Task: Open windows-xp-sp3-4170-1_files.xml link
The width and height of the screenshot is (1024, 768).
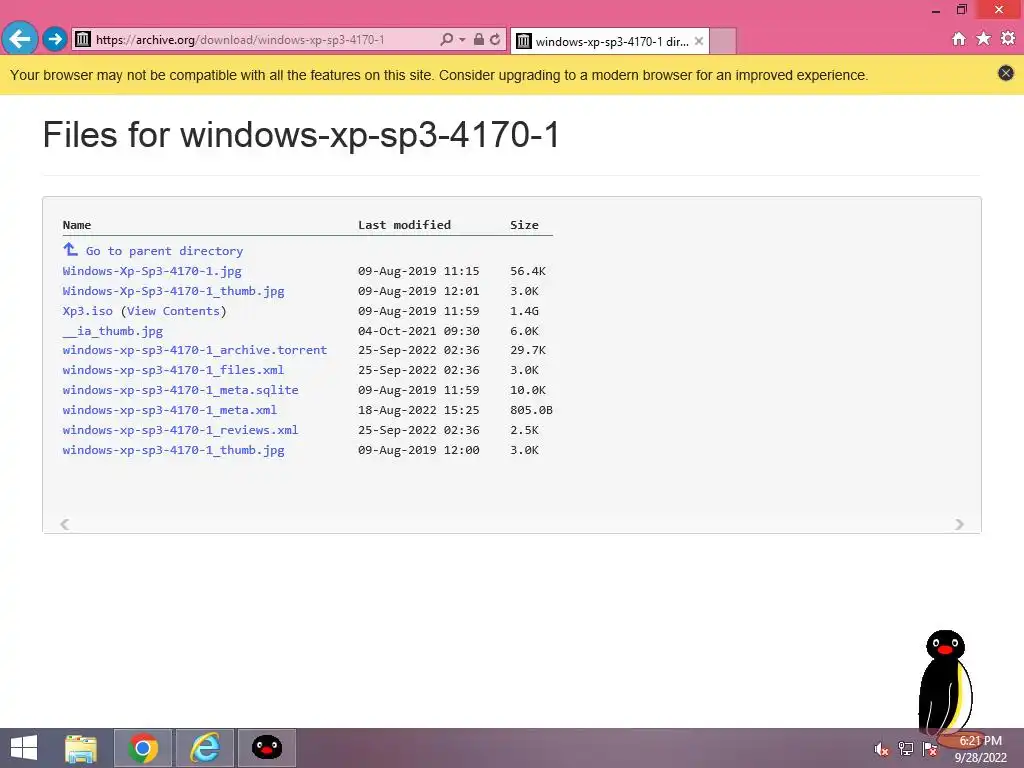Action: pos(174,370)
